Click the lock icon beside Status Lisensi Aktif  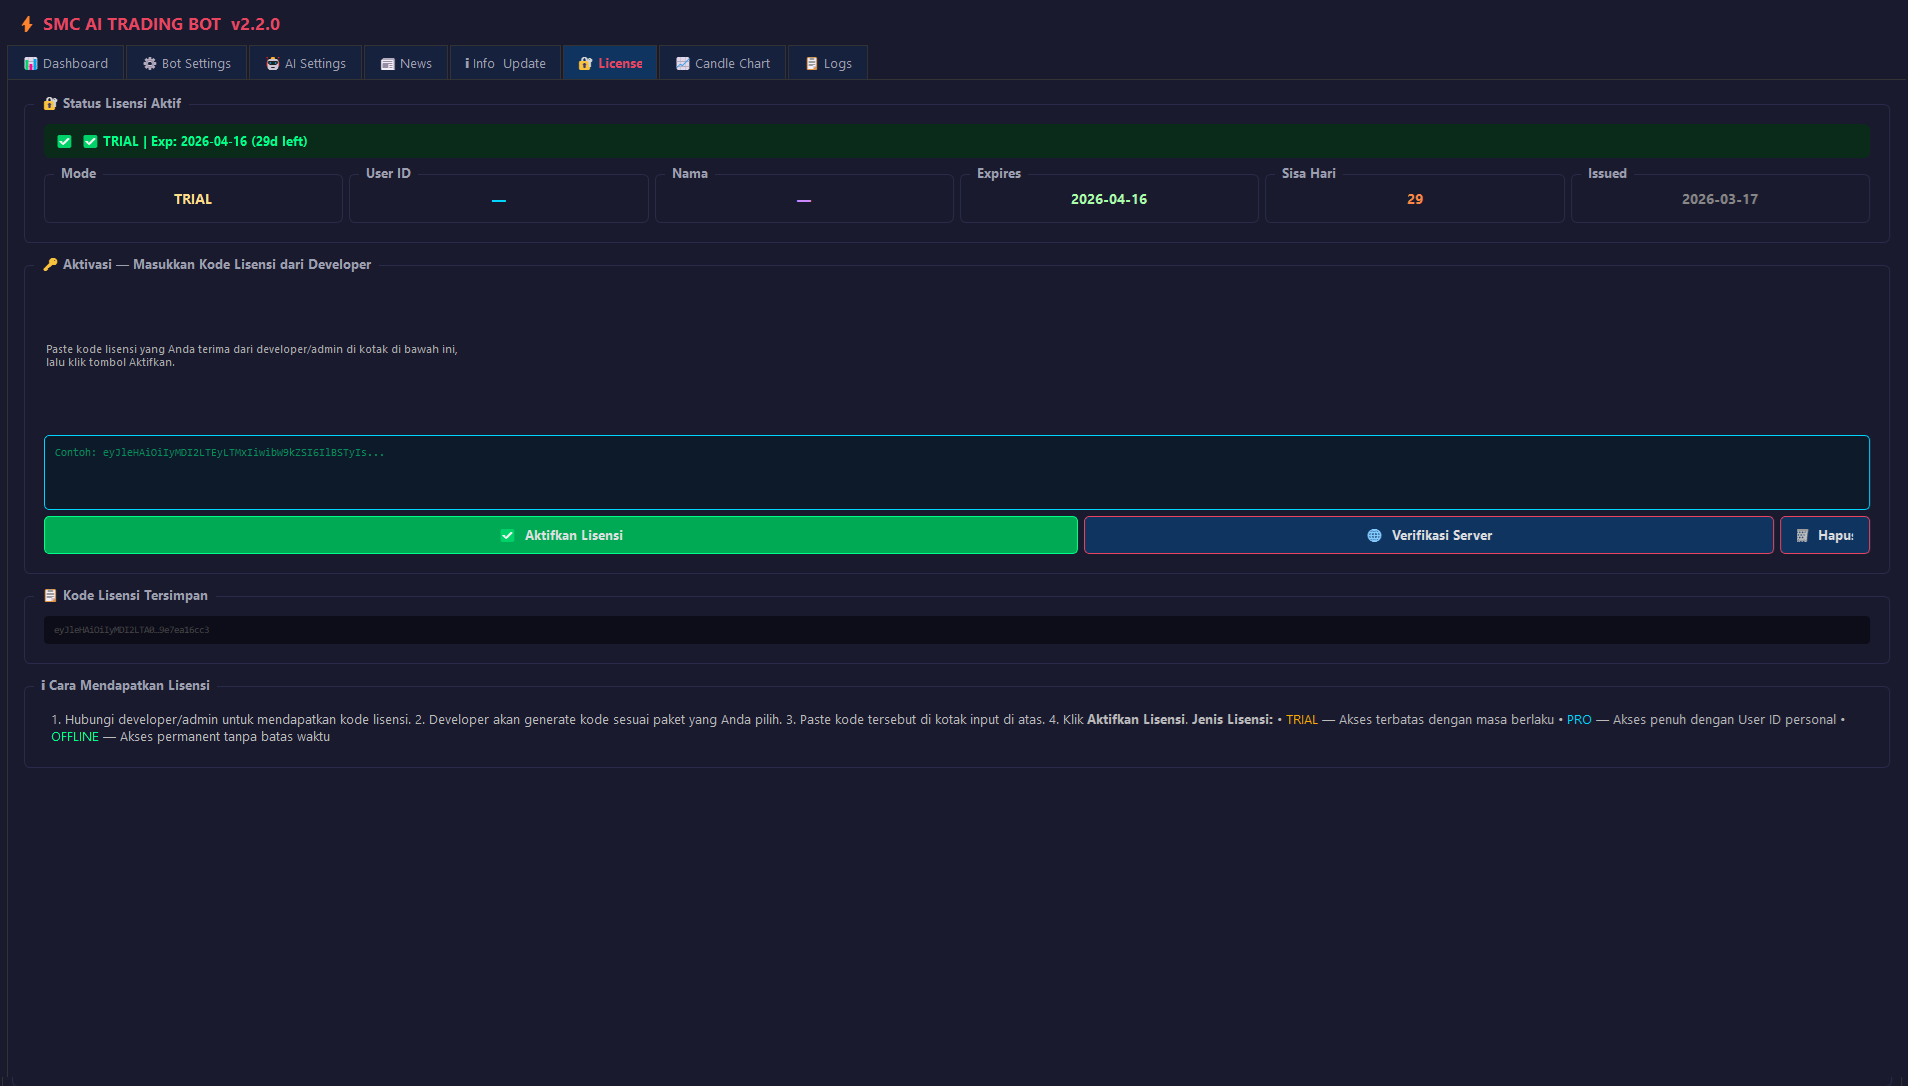[50, 102]
